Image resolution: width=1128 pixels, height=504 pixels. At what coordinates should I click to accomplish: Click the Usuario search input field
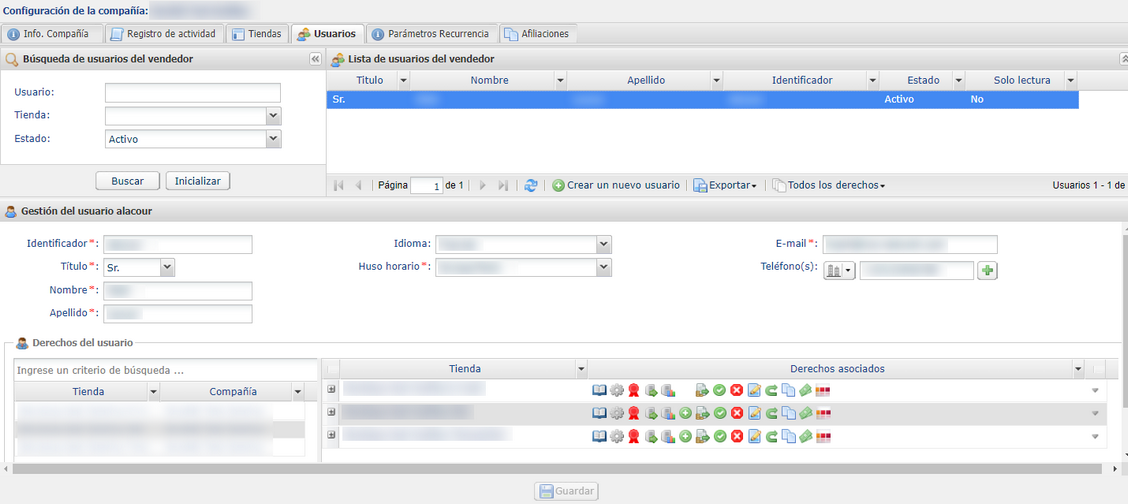pyautogui.click(x=192, y=93)
